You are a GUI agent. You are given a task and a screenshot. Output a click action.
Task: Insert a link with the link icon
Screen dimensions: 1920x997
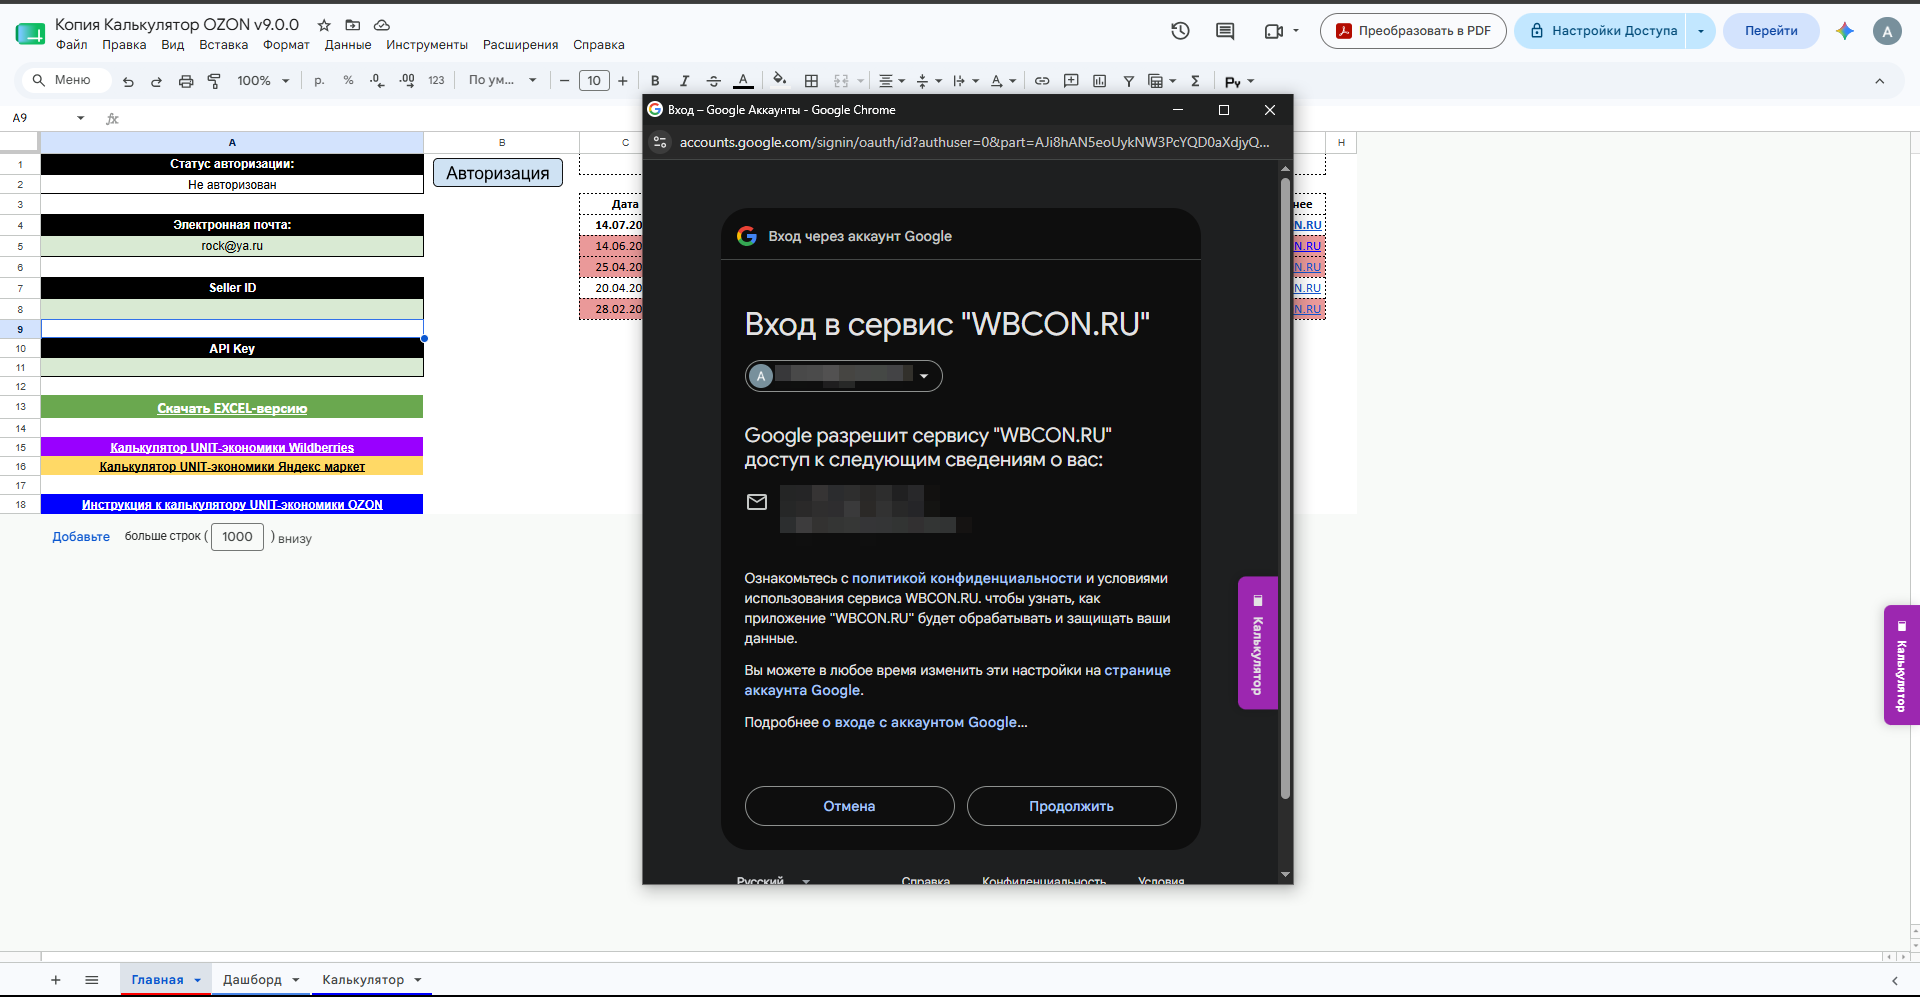click(x=1042, y=81)
